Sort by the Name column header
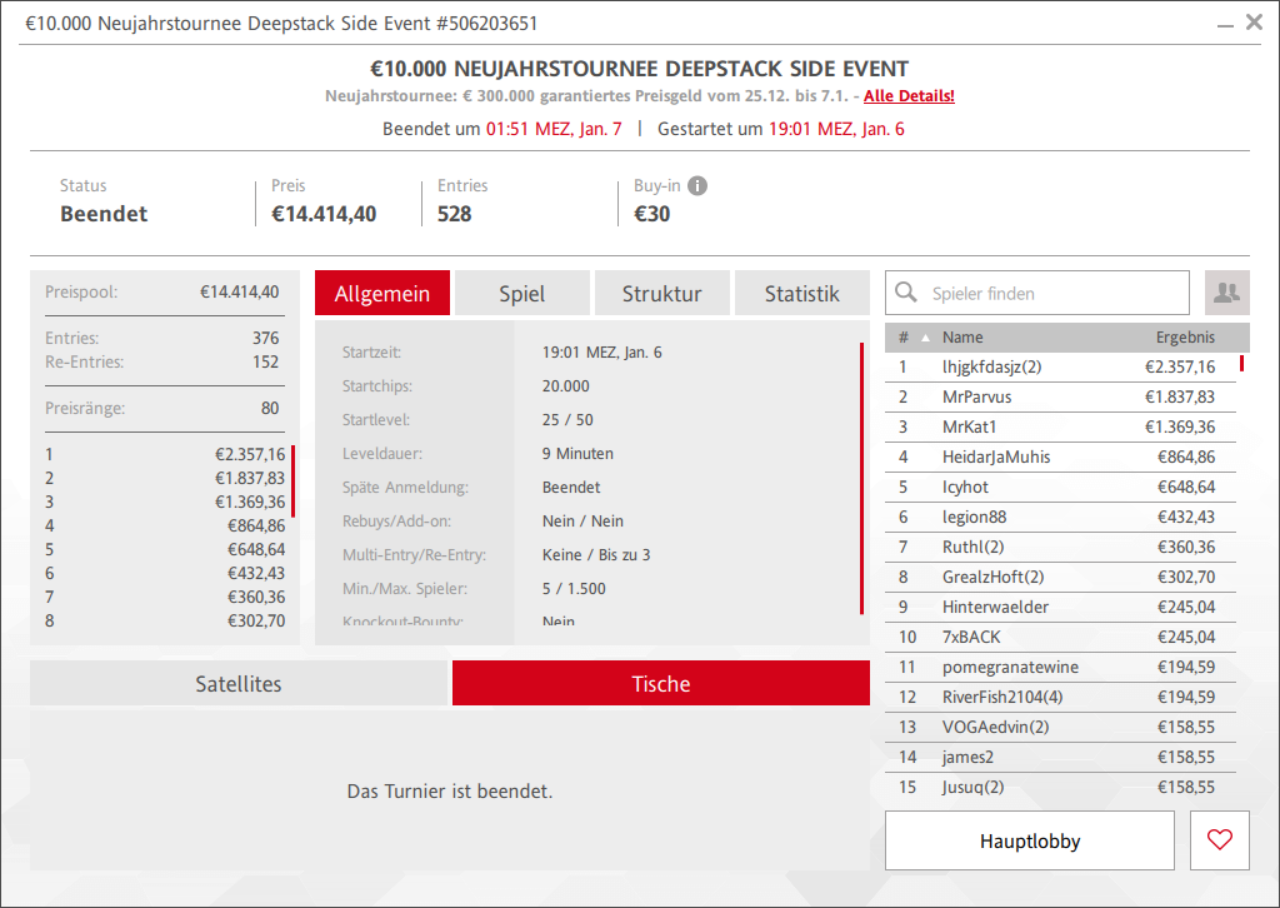The image size is (1280, 908). click(x=962, y=338)
